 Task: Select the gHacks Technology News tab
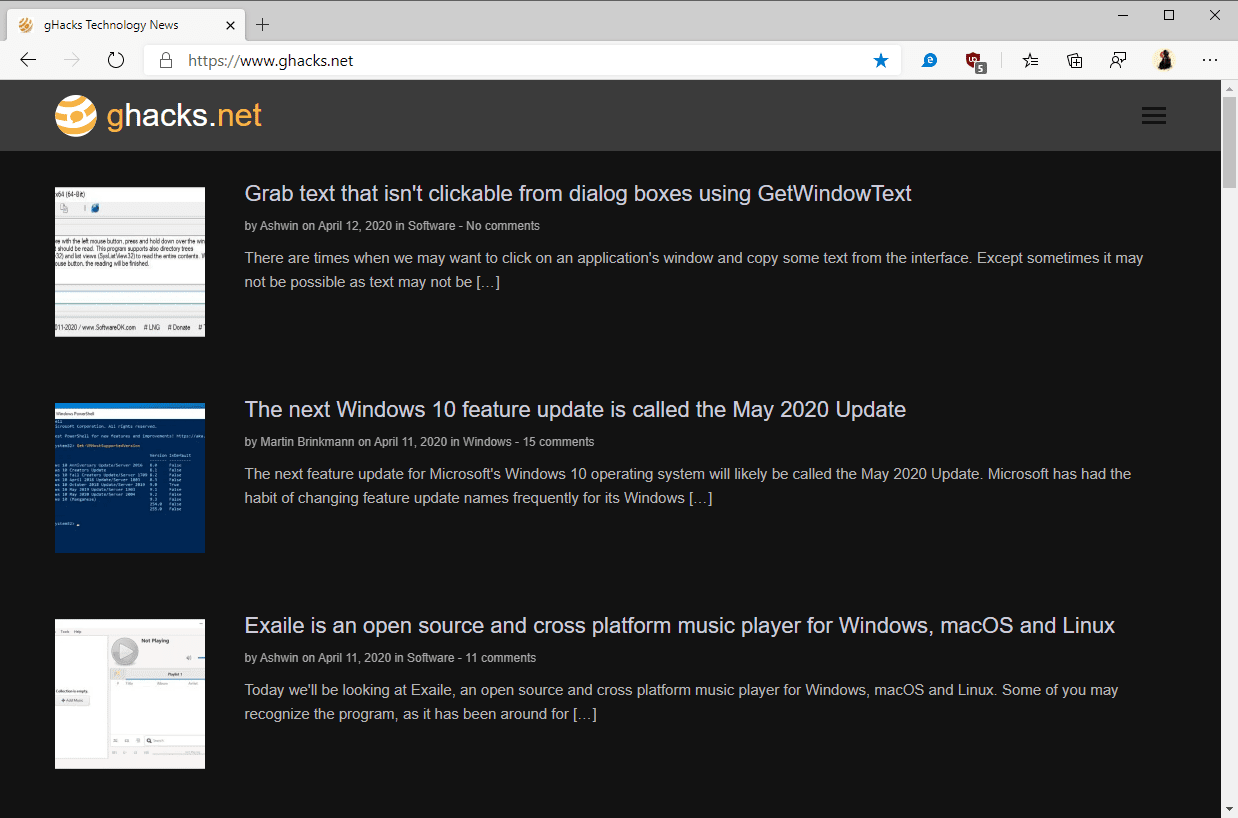pos(128,24)
